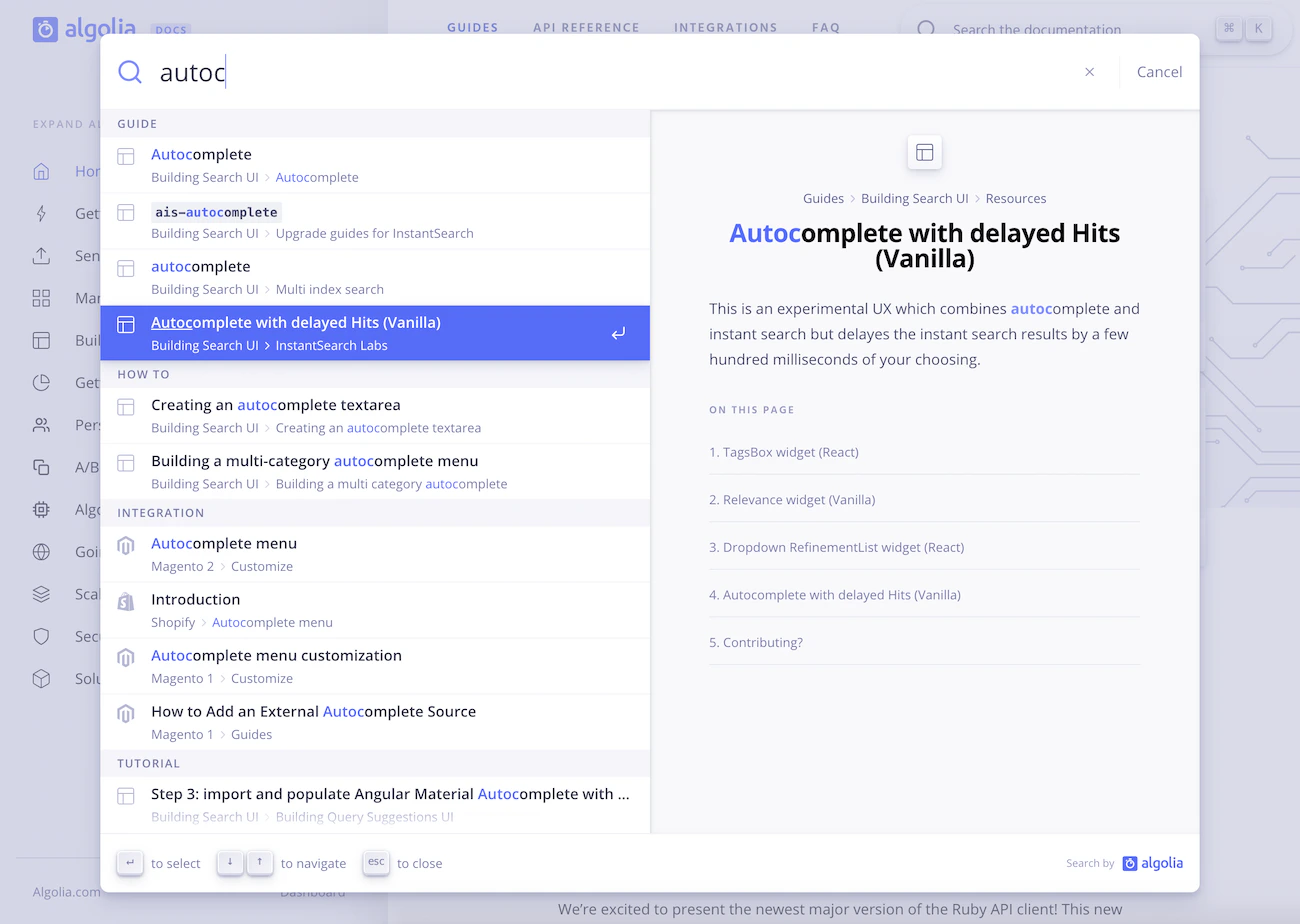Click the pie chart insights sidebar icon
The width and height of the screenshot is (1300, 924).
point(41,382)
